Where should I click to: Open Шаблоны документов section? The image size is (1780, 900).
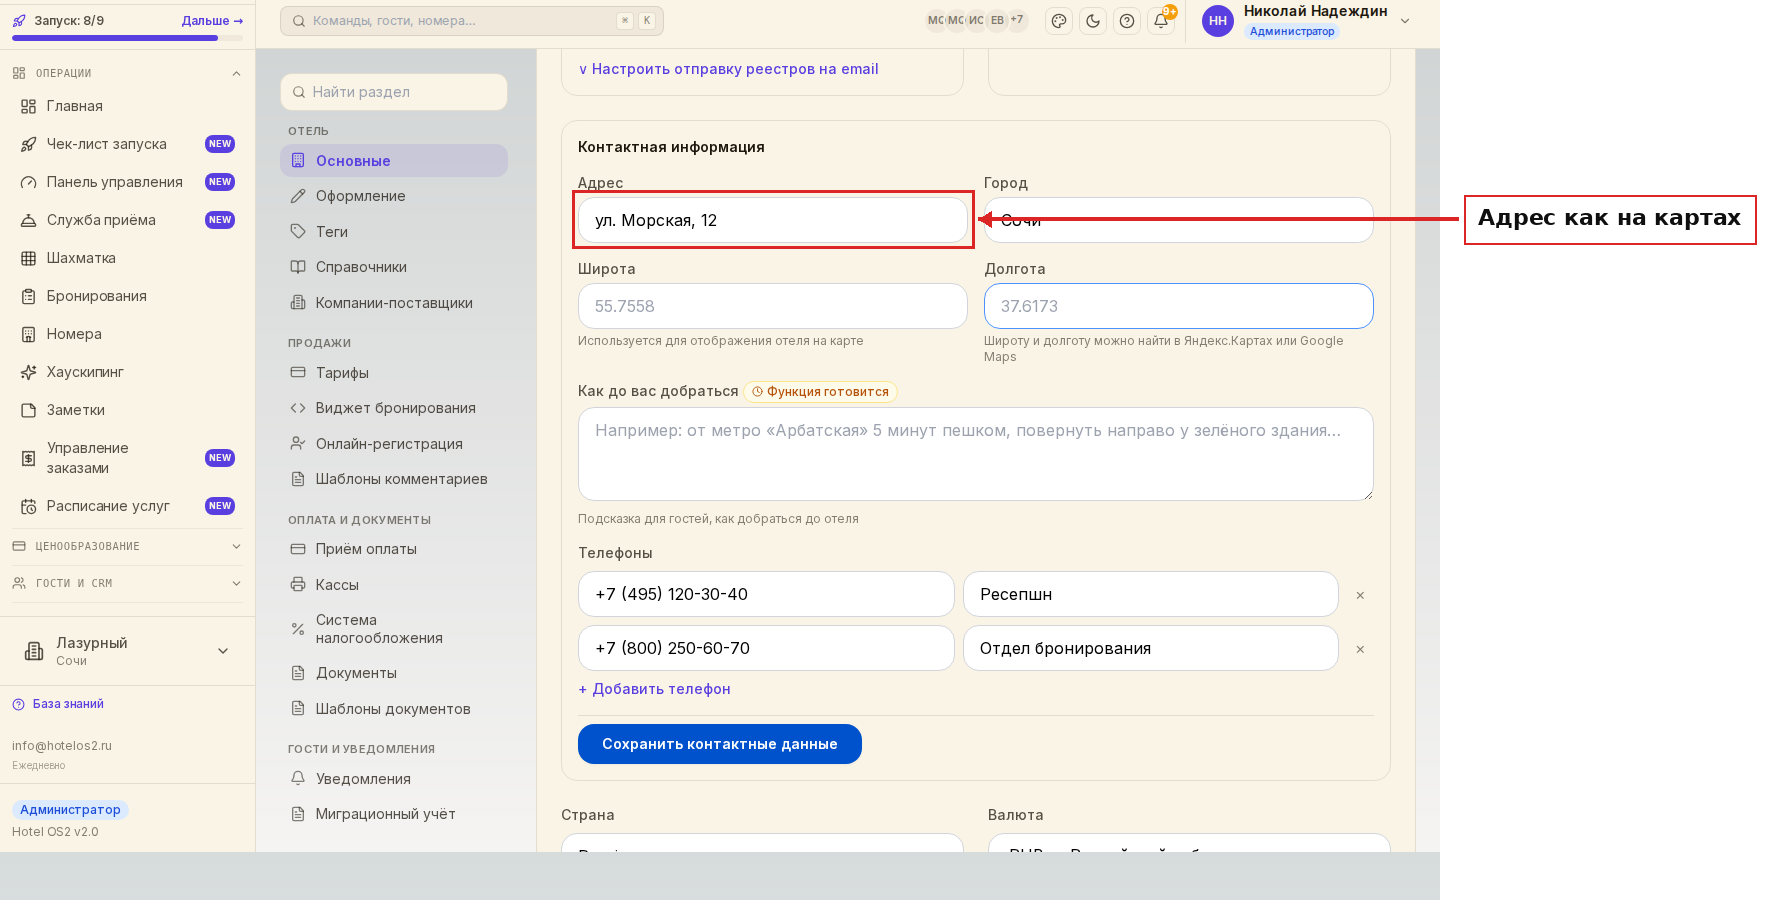[x=394, y=709]
